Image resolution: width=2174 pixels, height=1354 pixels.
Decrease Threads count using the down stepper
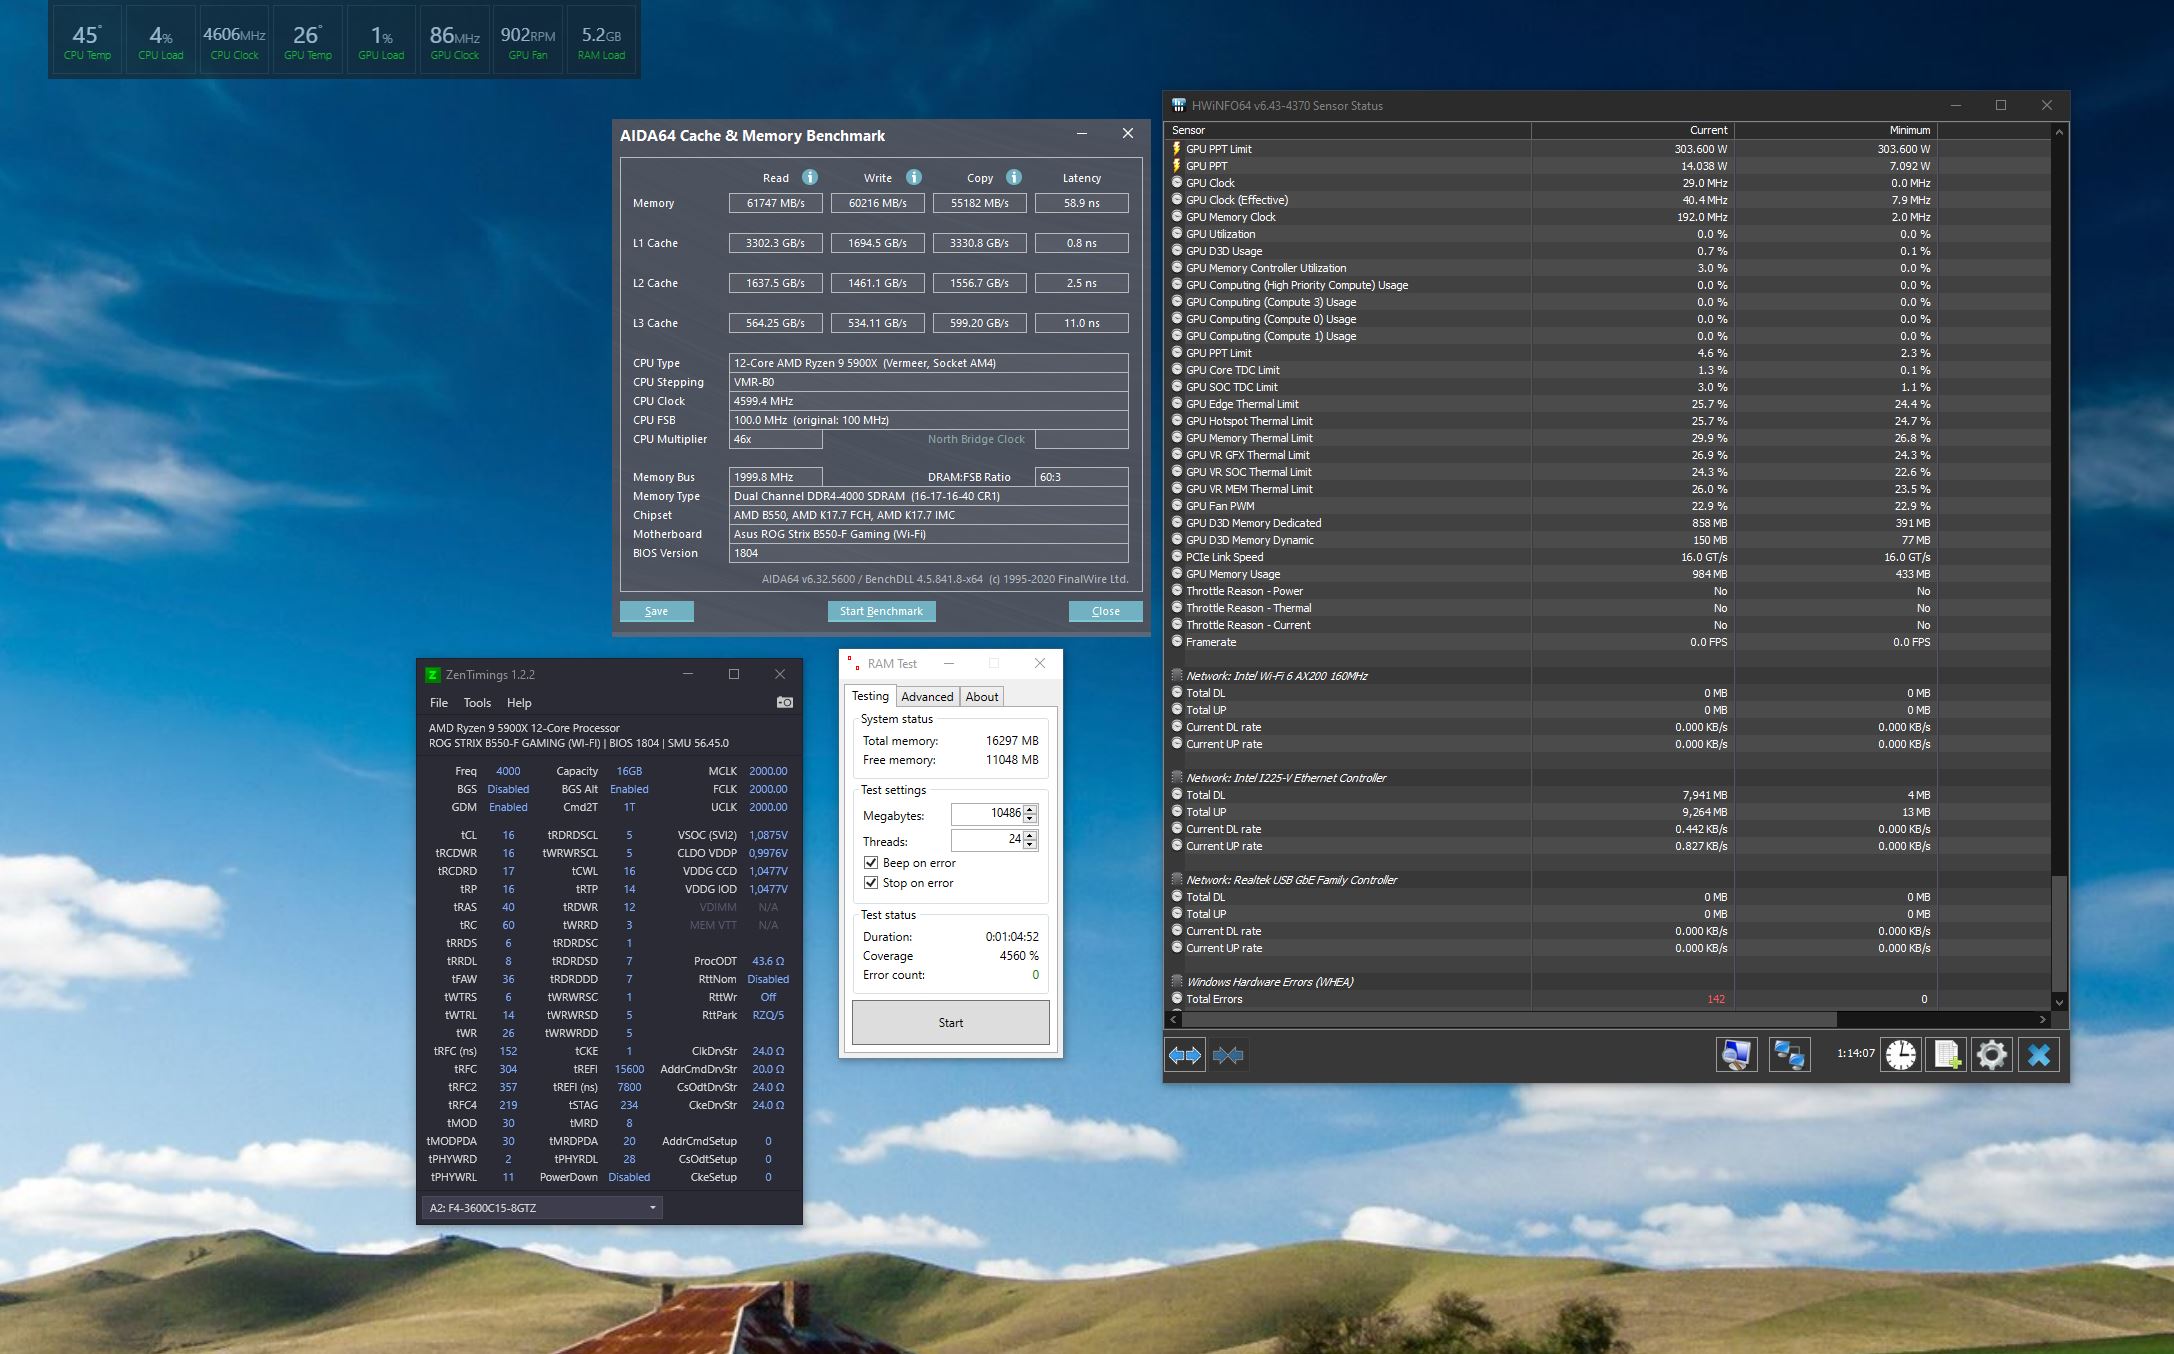[1029, 844]
